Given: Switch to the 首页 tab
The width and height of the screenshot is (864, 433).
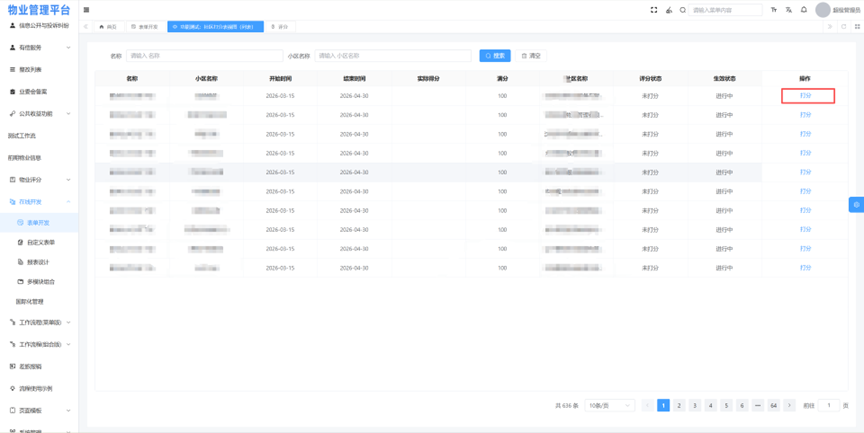Looking at the screenshot, I should [108, 27].
